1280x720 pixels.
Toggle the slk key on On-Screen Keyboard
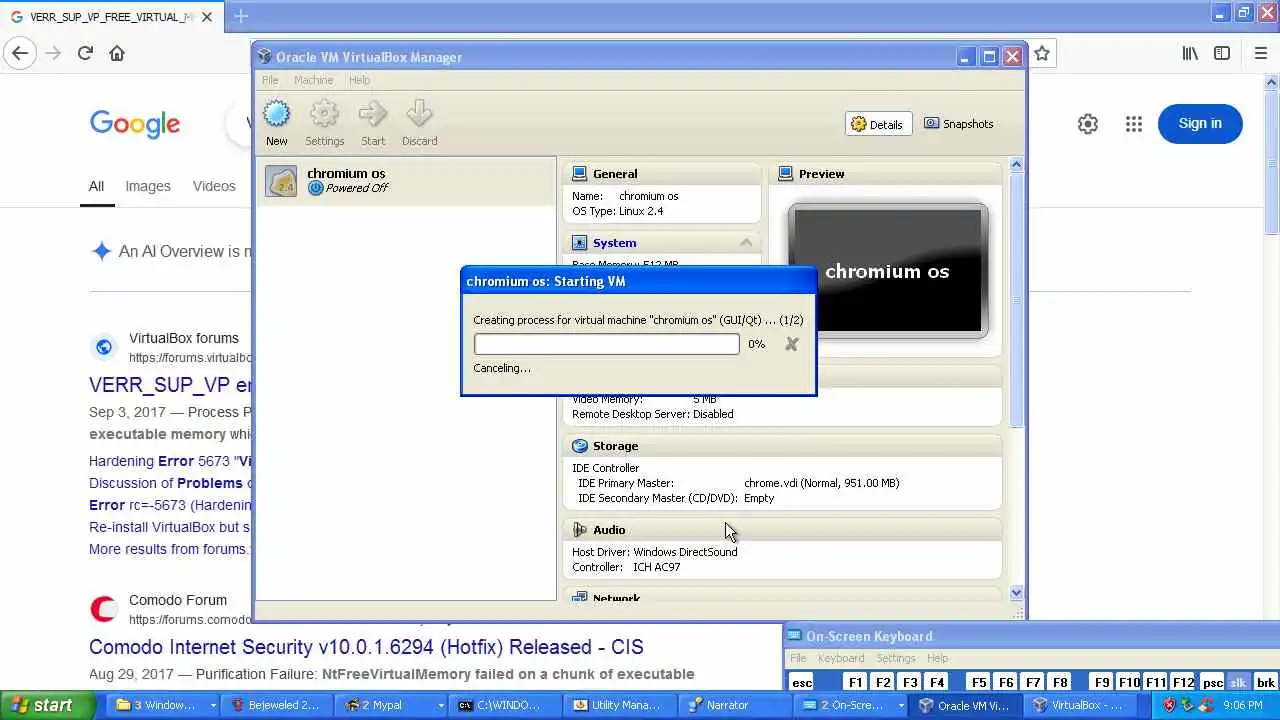[1239, 682]
